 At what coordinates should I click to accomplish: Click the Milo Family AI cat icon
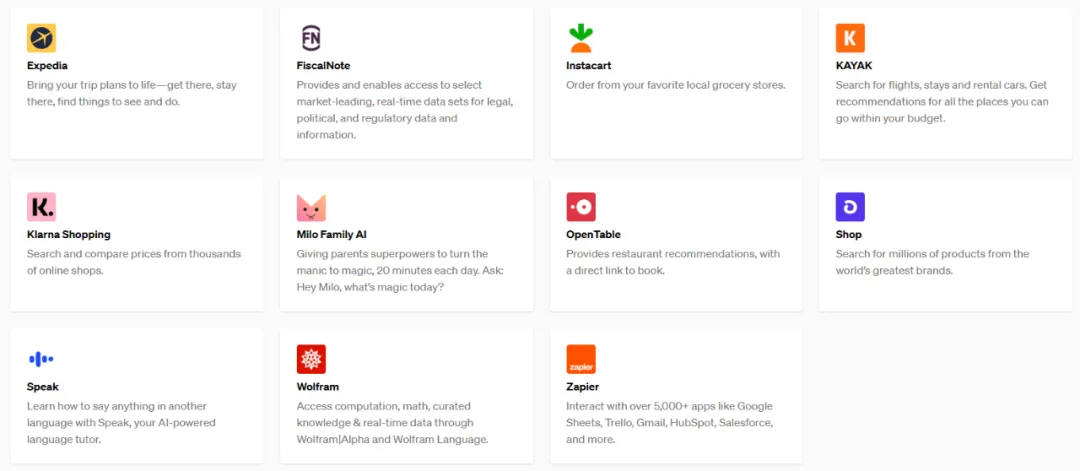311,207
